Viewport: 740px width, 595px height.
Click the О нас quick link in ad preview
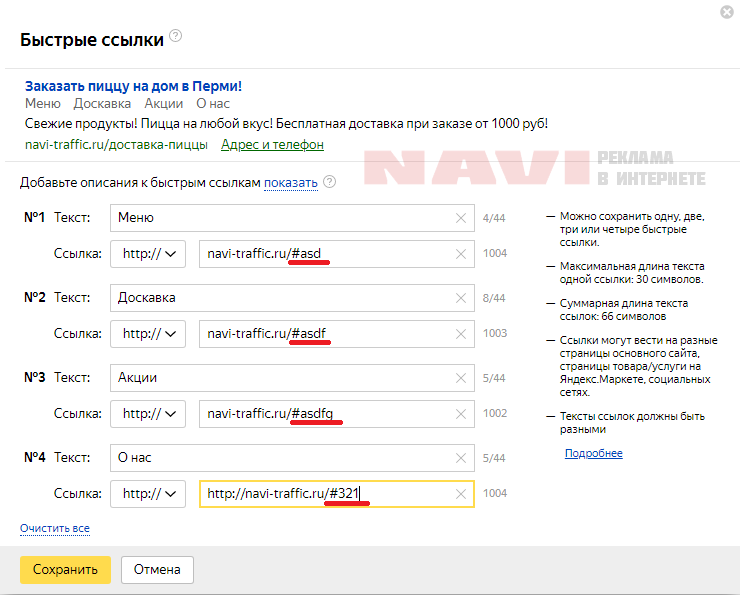[213, 103]
